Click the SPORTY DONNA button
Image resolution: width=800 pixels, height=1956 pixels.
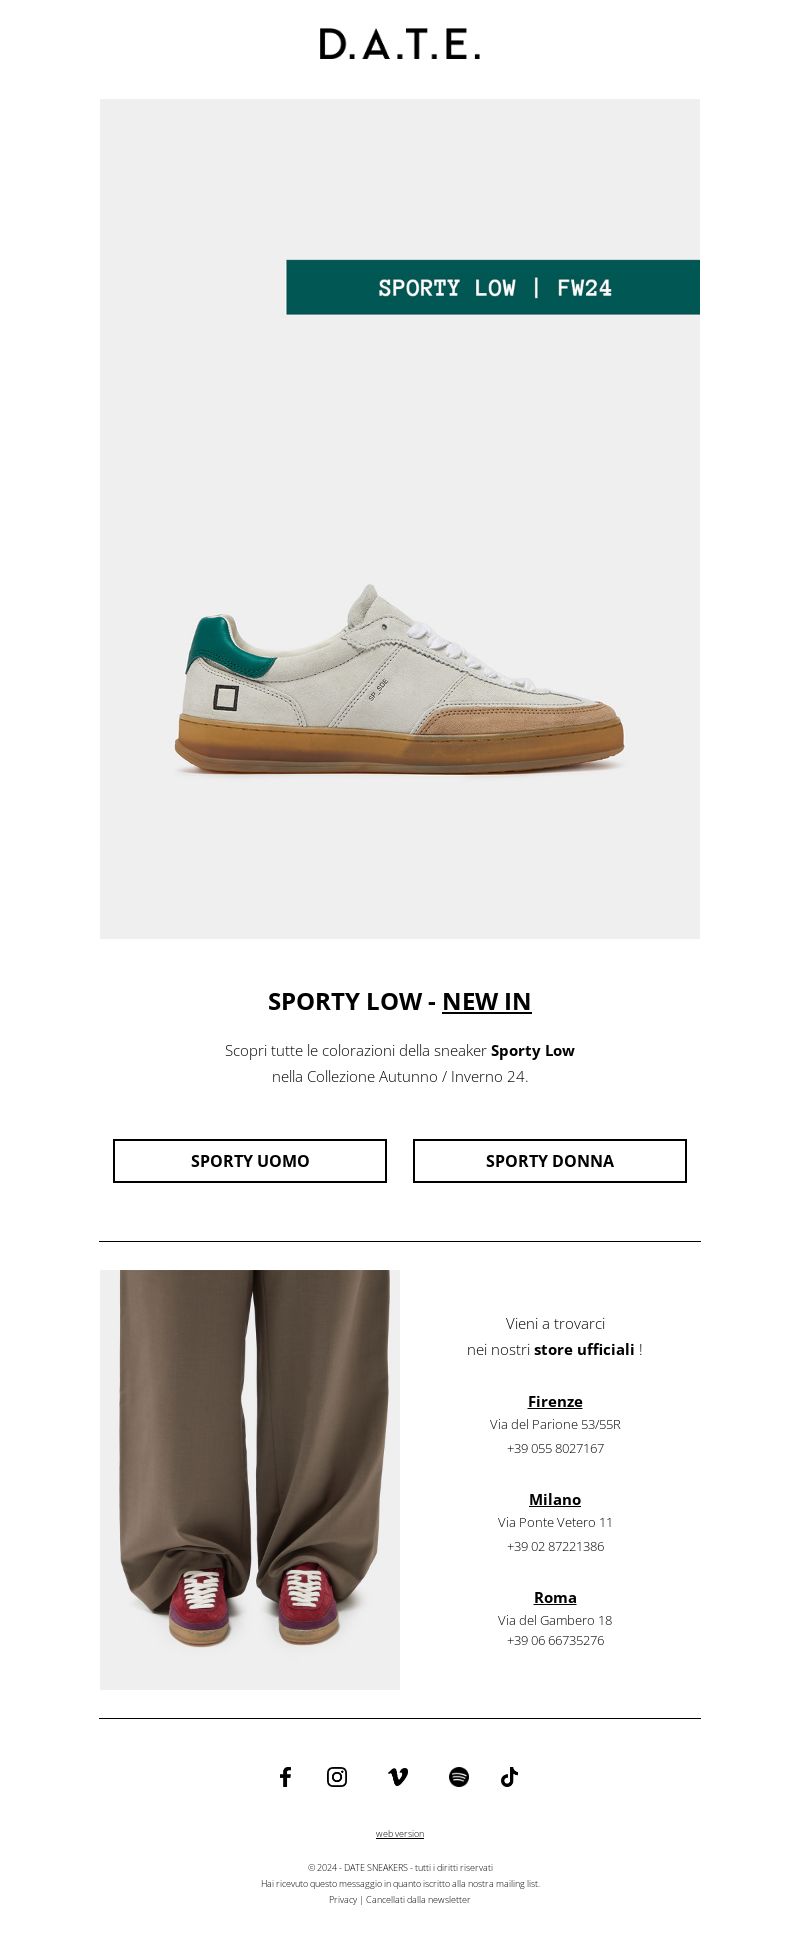[x=550, y=1161]
